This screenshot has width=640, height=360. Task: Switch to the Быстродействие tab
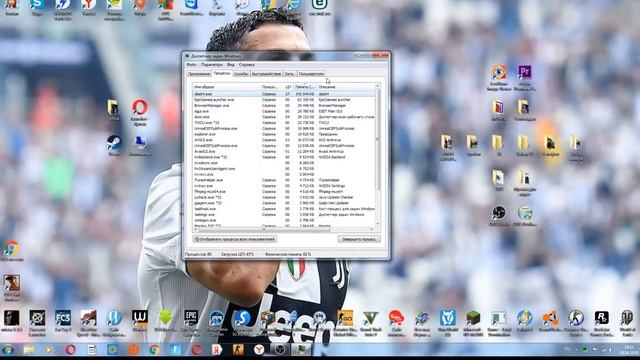[266, 74]
